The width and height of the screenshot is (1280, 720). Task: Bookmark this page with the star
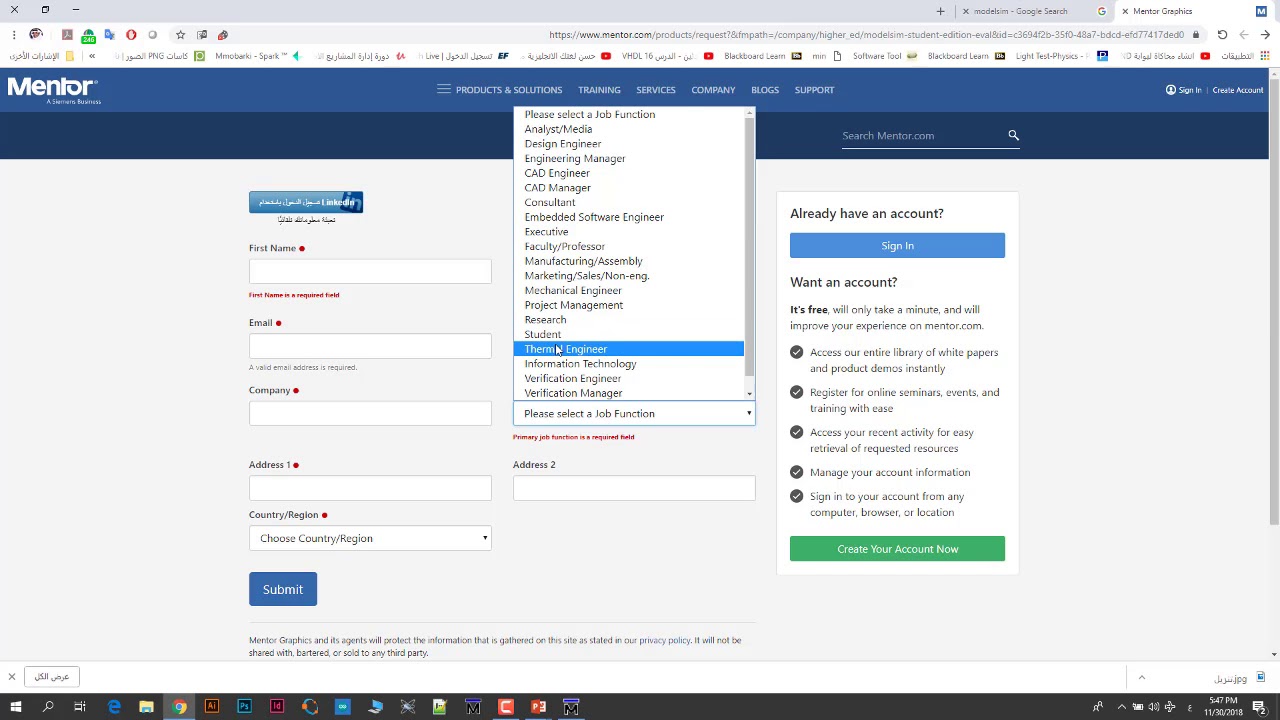click(x=180, y=35)
